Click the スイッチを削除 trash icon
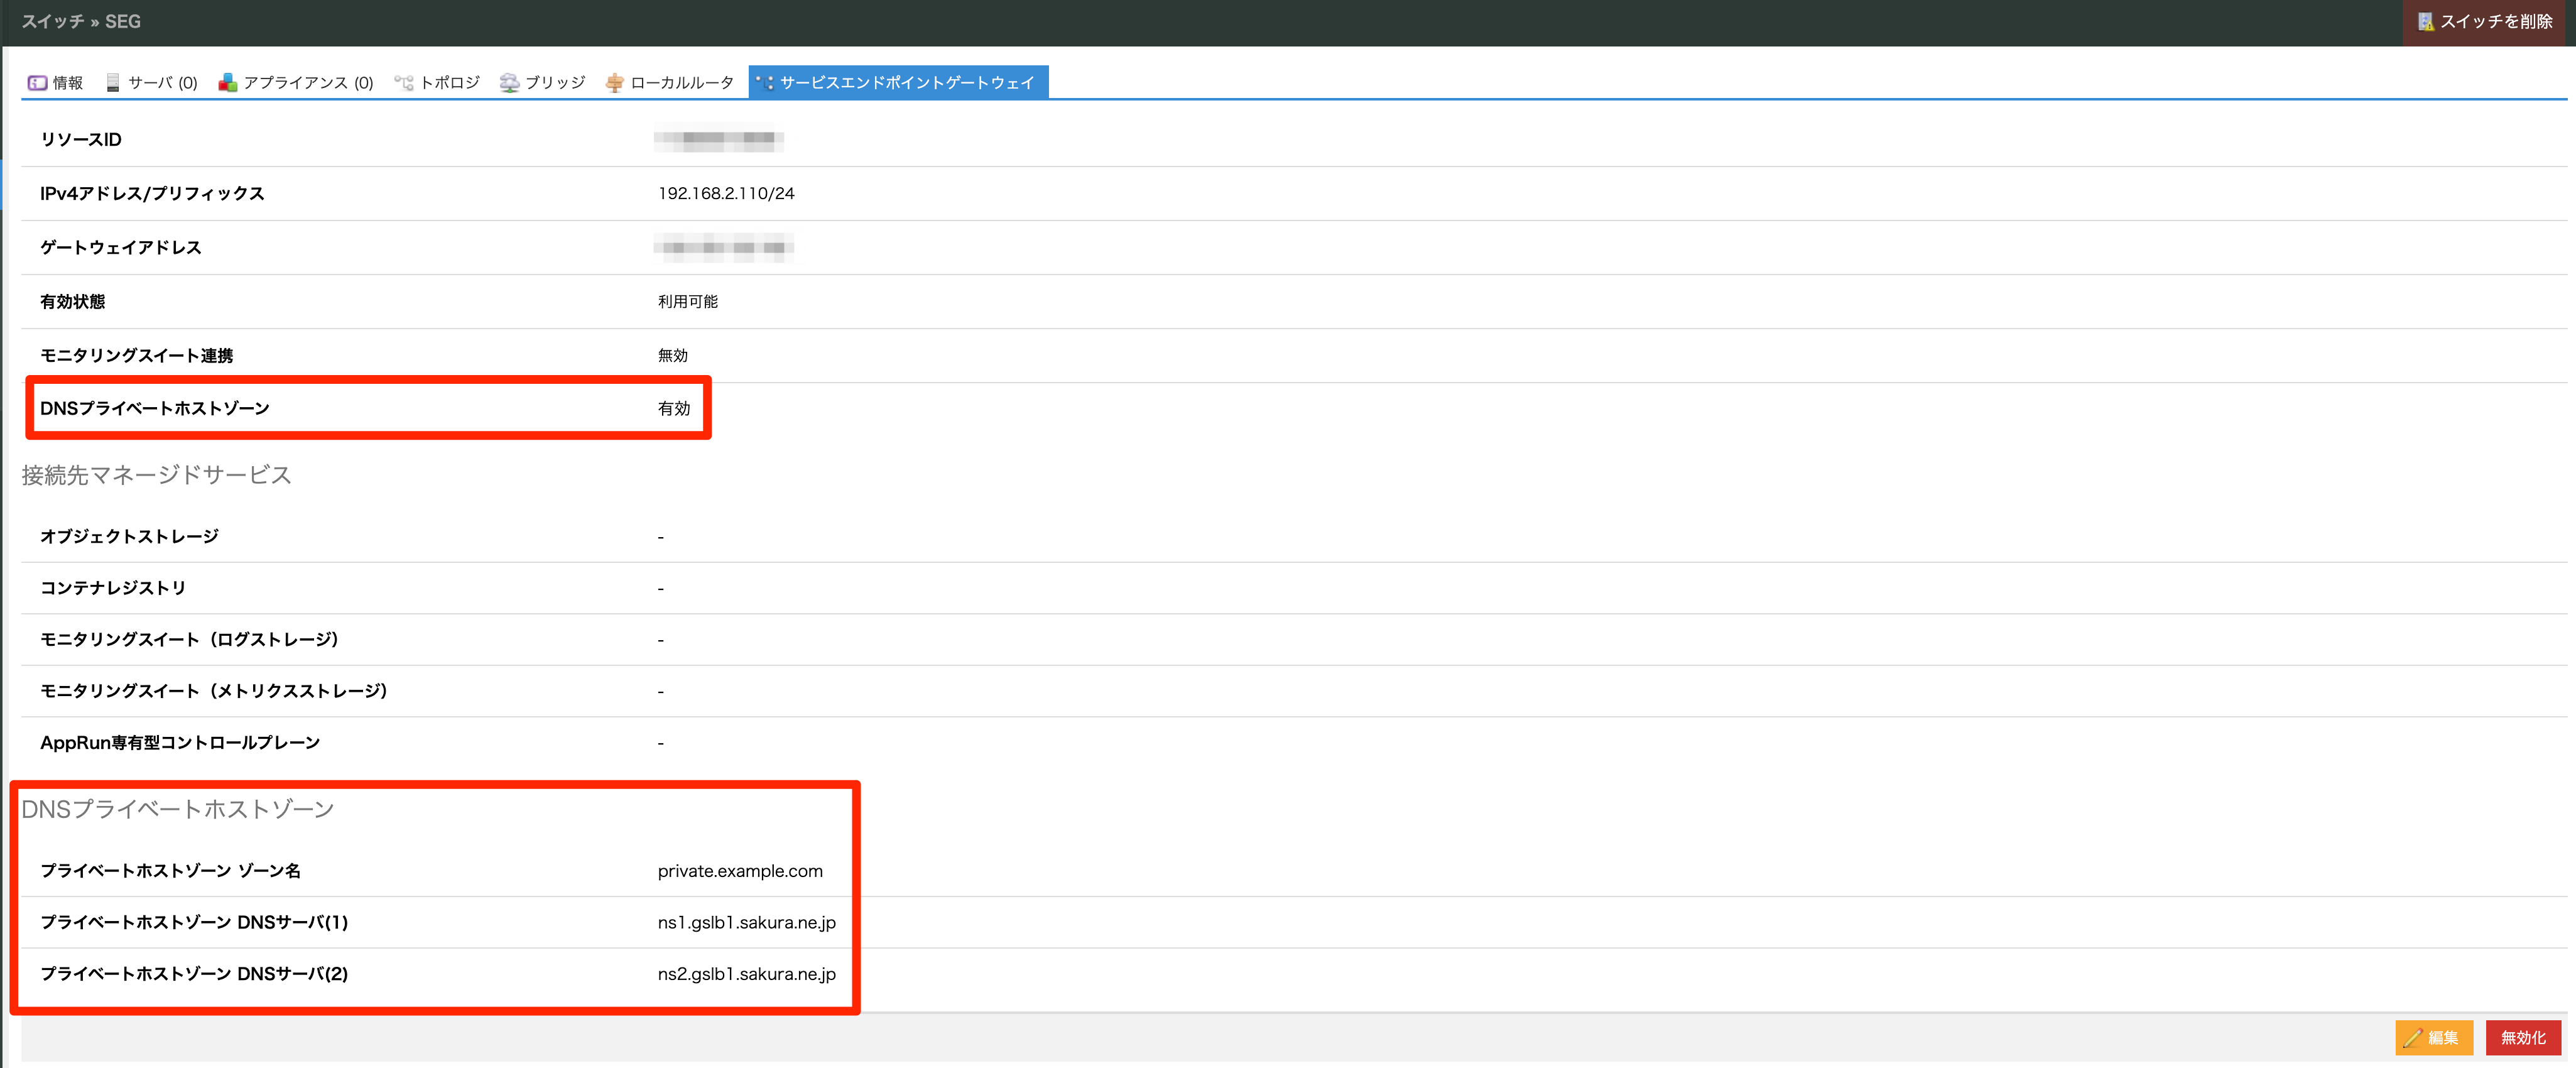The width and height of the screenshot is (2576, 1068). [2425, 22]
